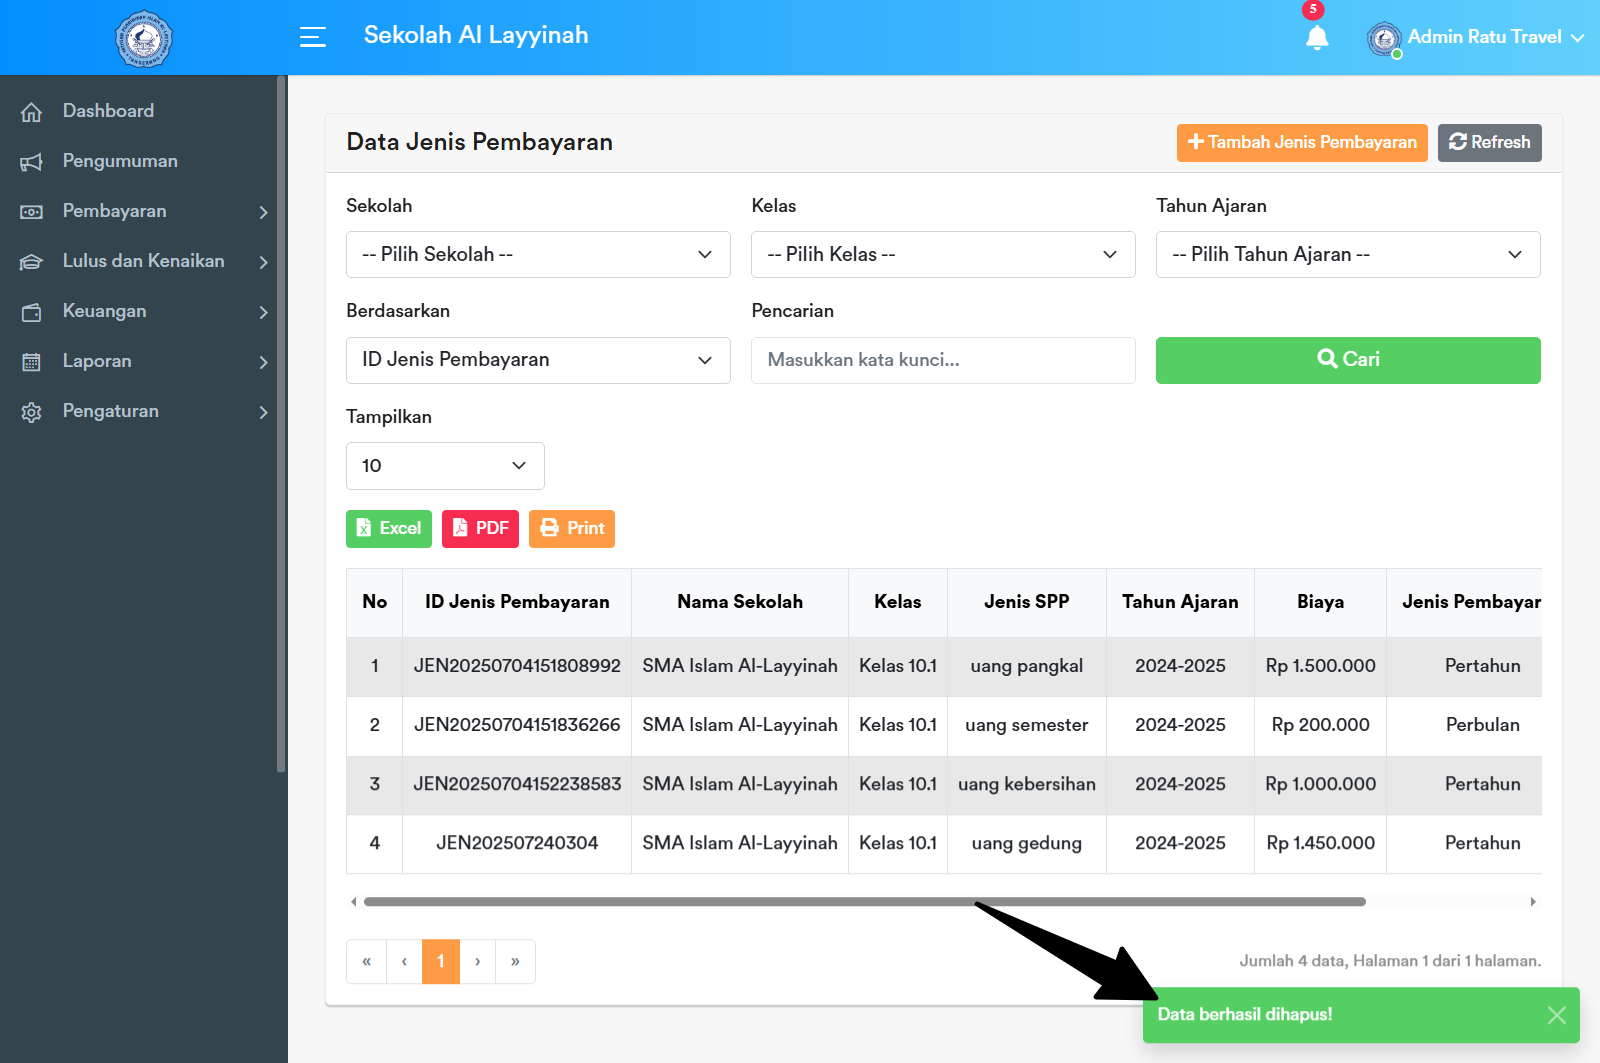The image size is (1600, 1063).
Task: Click the notification bell icon
Action: click(x=1317, y=38)
